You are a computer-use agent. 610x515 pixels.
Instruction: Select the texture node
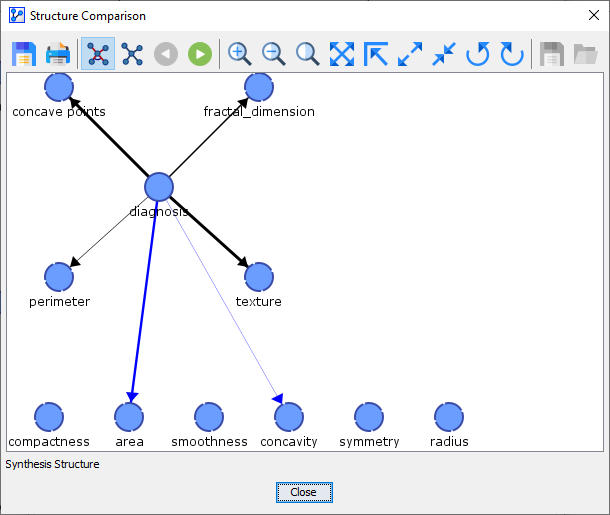click(259, 277)
